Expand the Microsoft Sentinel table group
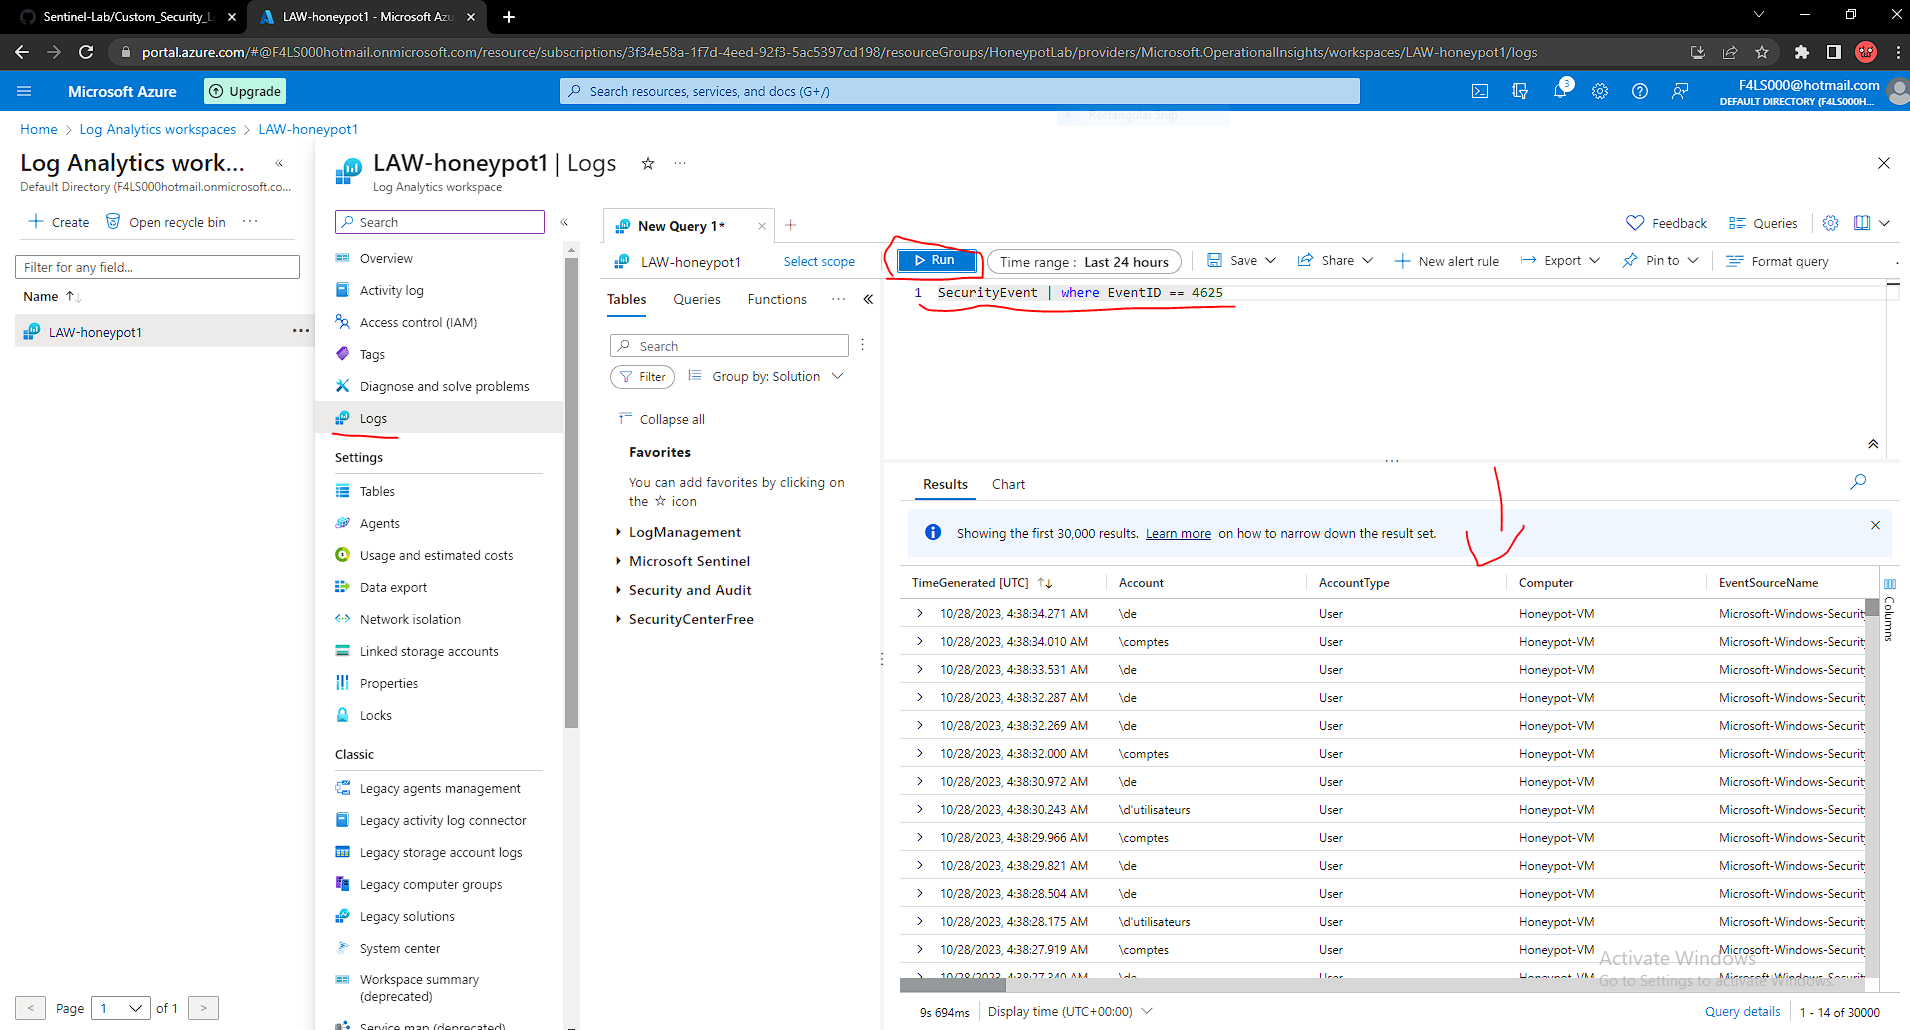Image resolution: width=1910 pixels, height=1030 pixels. [x=618, y=562]
